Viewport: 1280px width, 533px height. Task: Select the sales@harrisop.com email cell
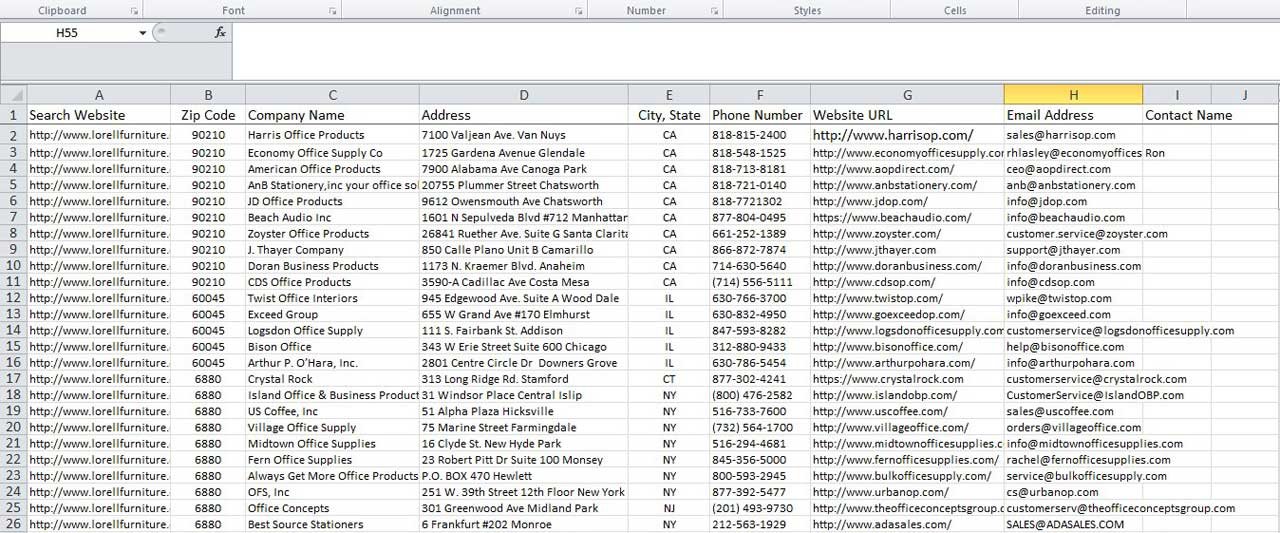pyautogui.click(x=1073, y=135)
